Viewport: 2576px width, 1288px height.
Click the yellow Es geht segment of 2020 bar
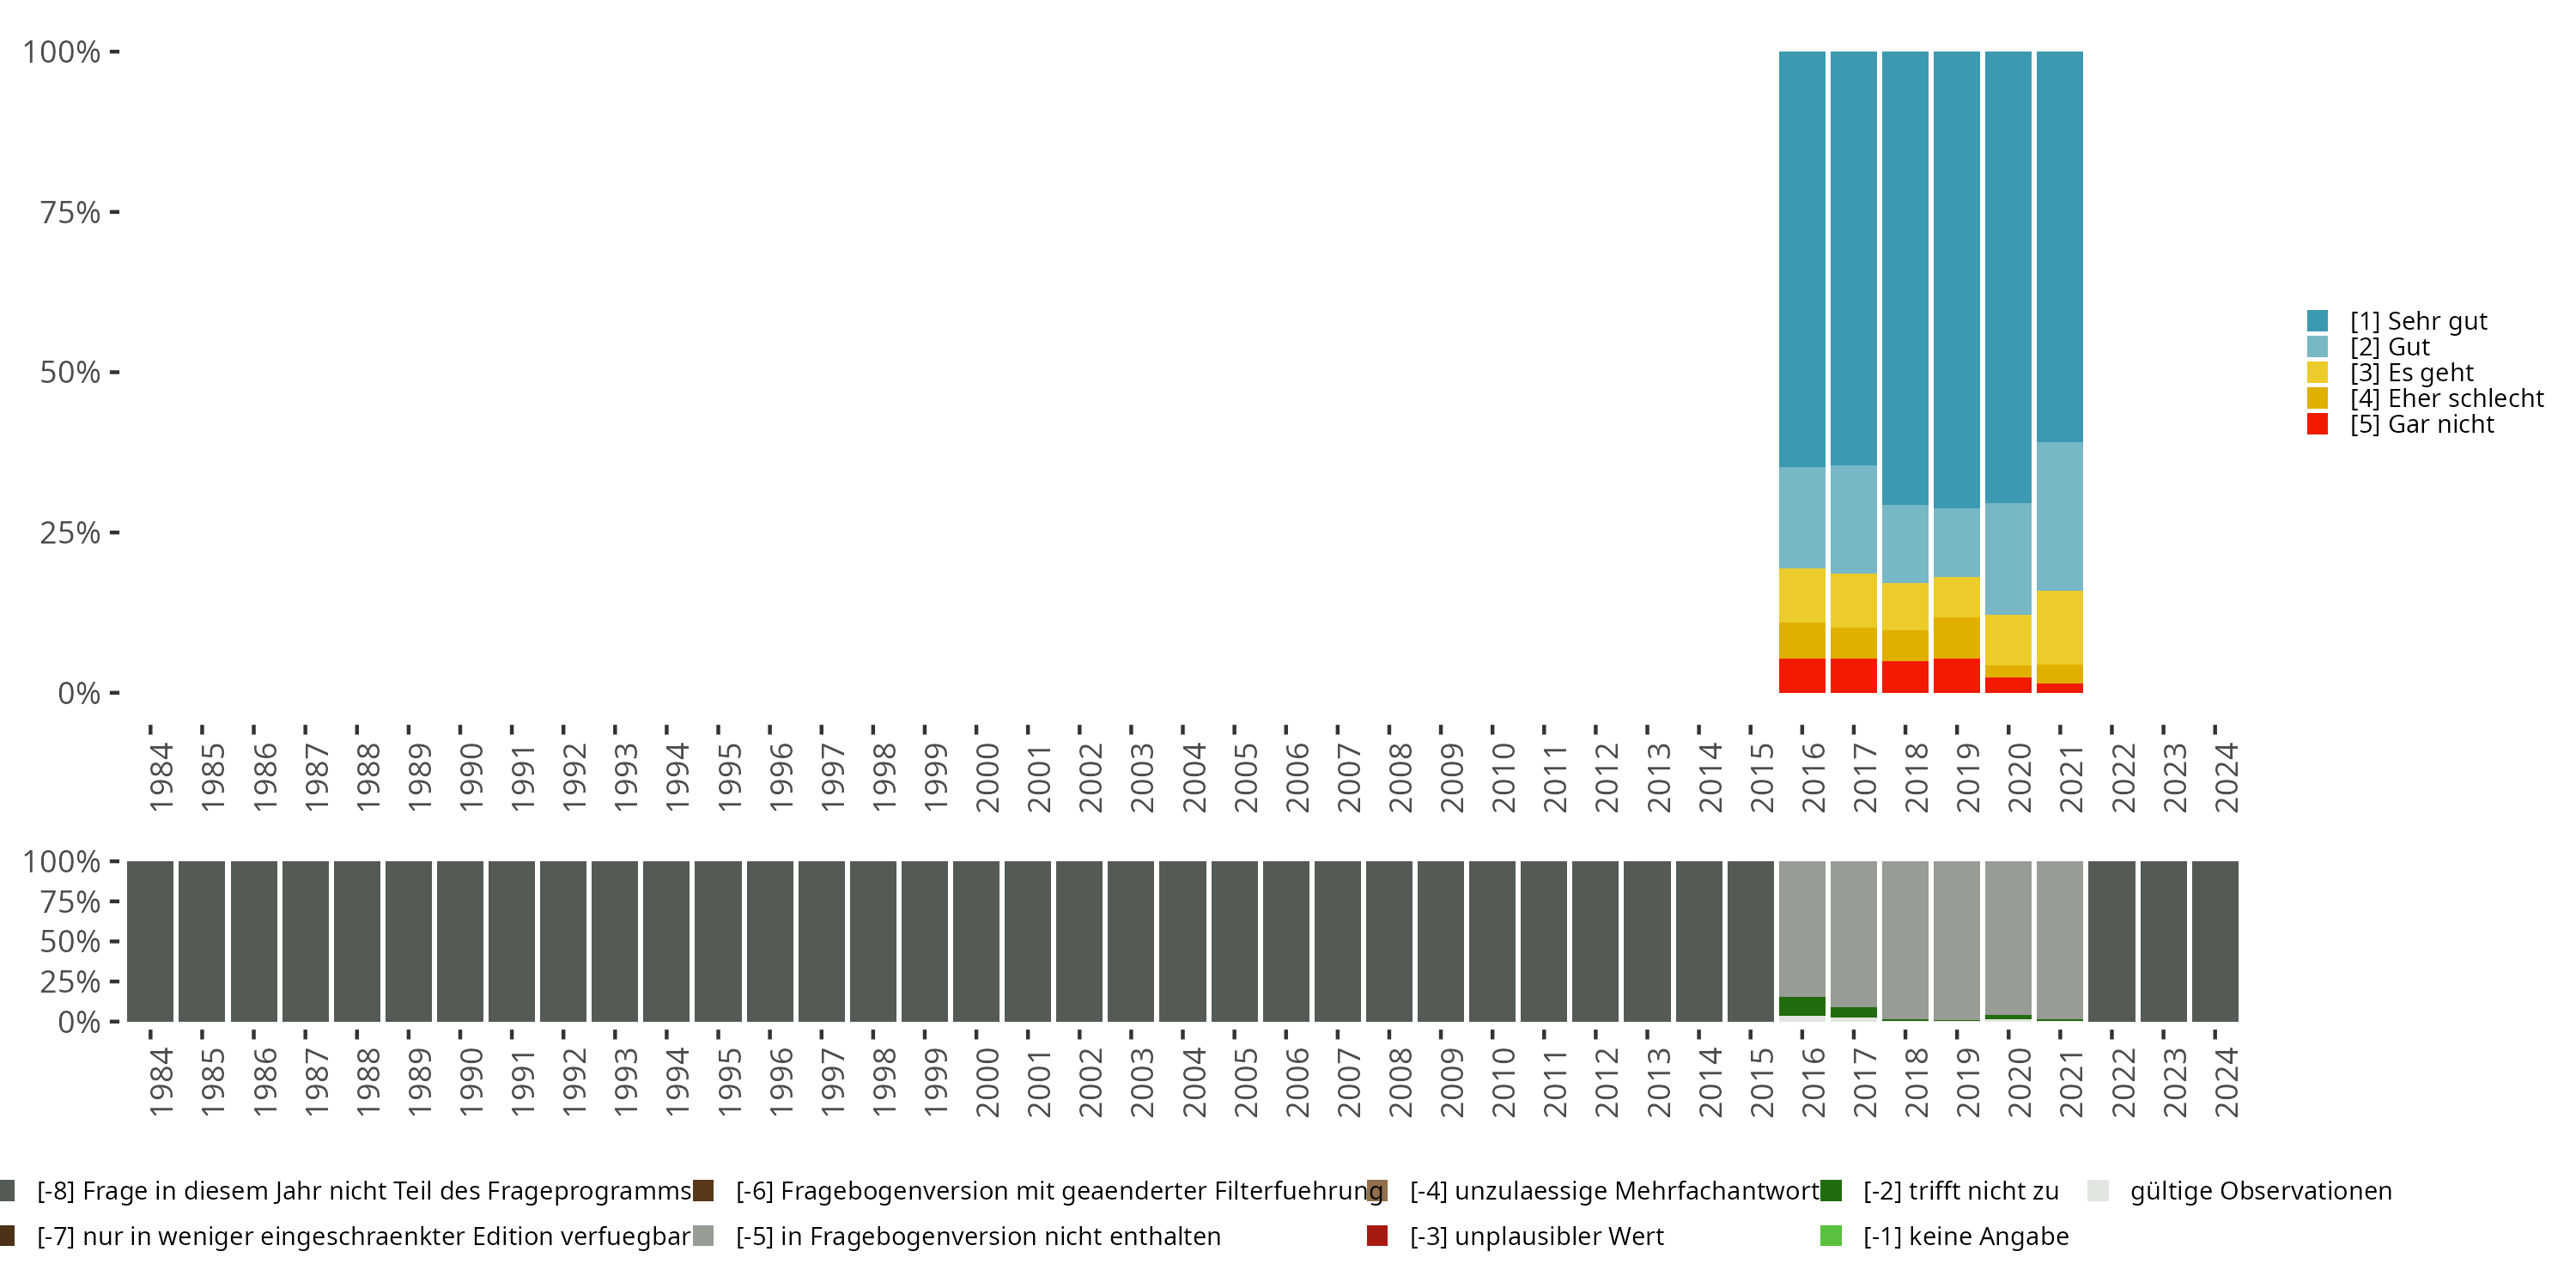point(2008,640)
